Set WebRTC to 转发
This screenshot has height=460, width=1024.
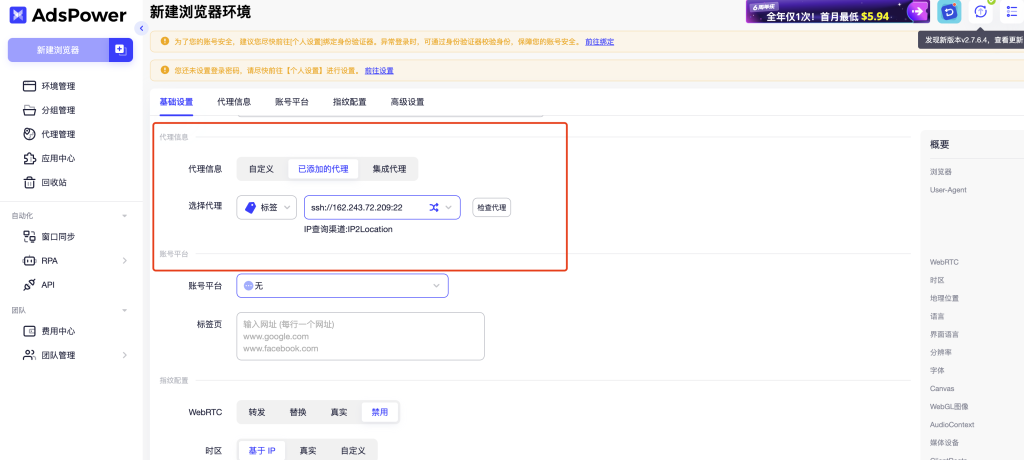click(x=257, y=412)
